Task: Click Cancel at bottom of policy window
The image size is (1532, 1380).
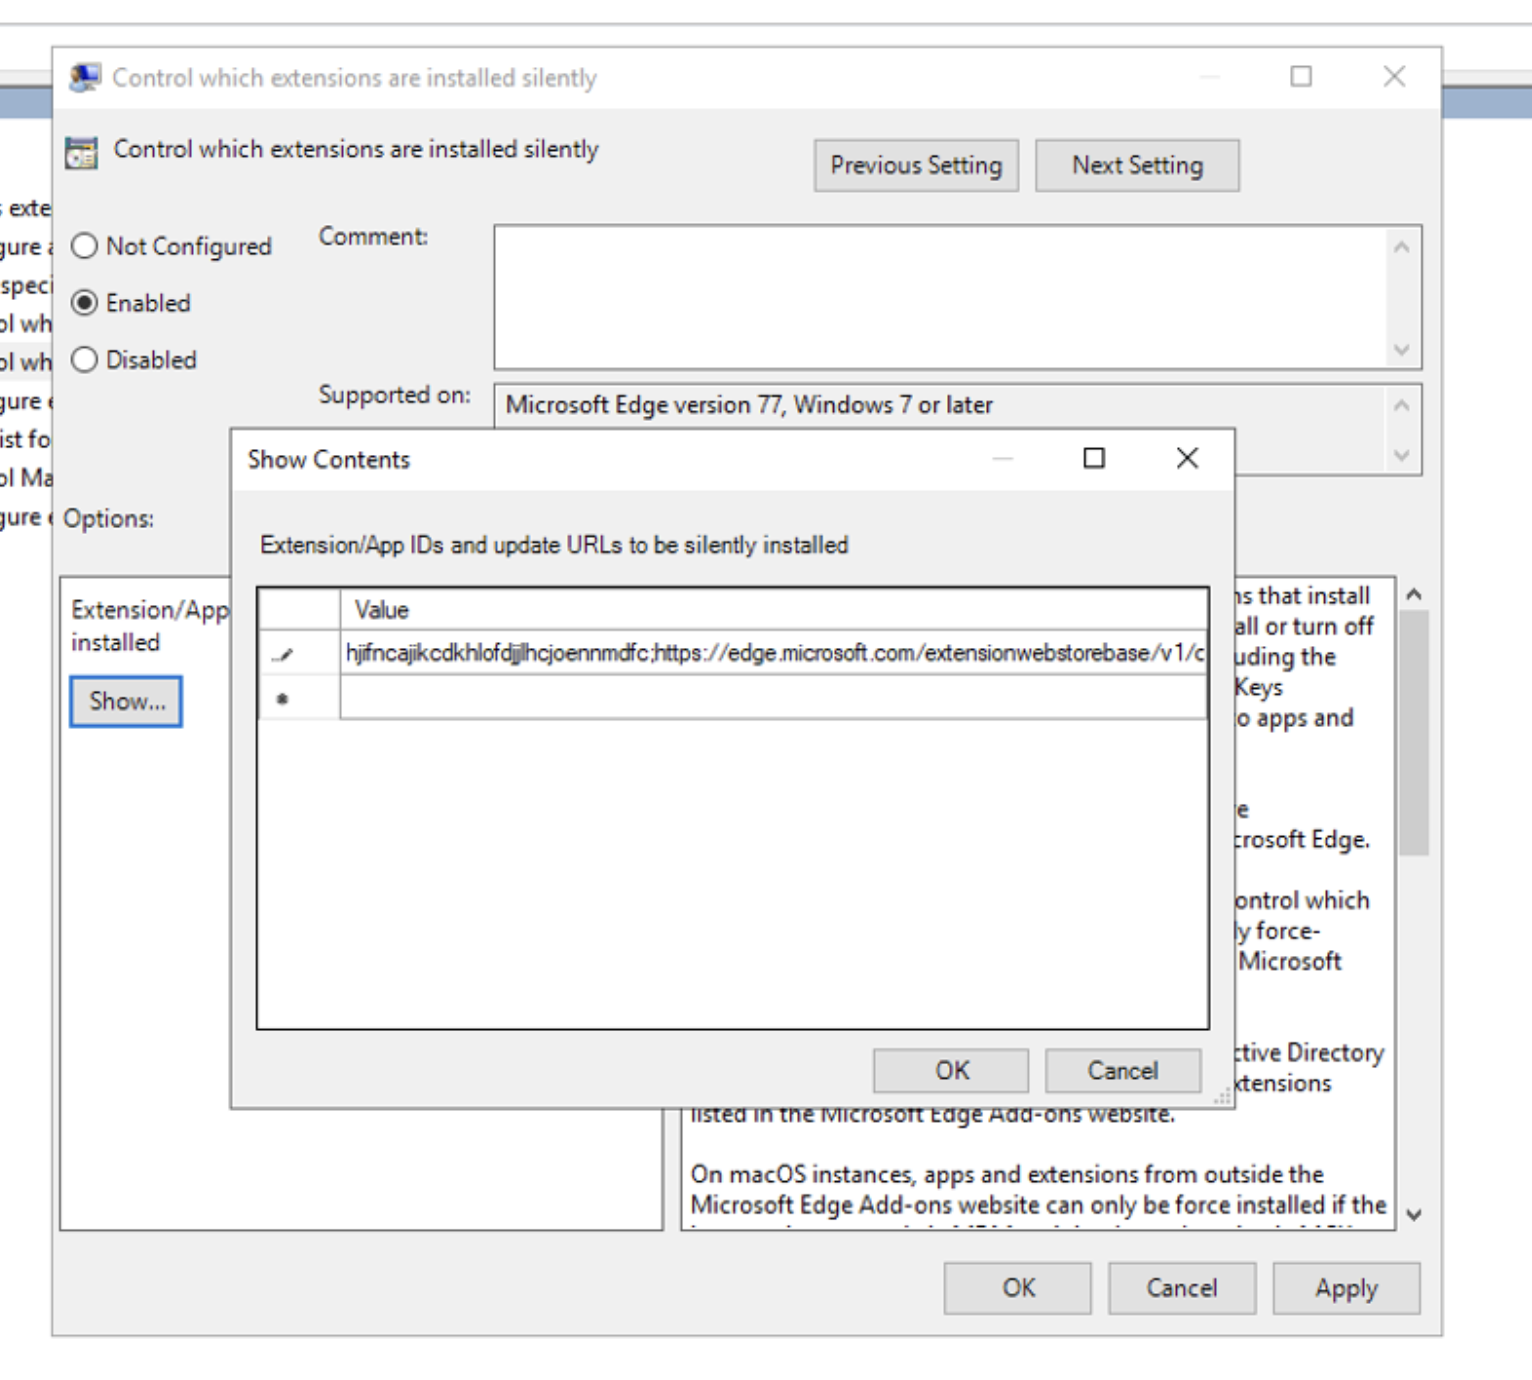Action: 1181,1288
